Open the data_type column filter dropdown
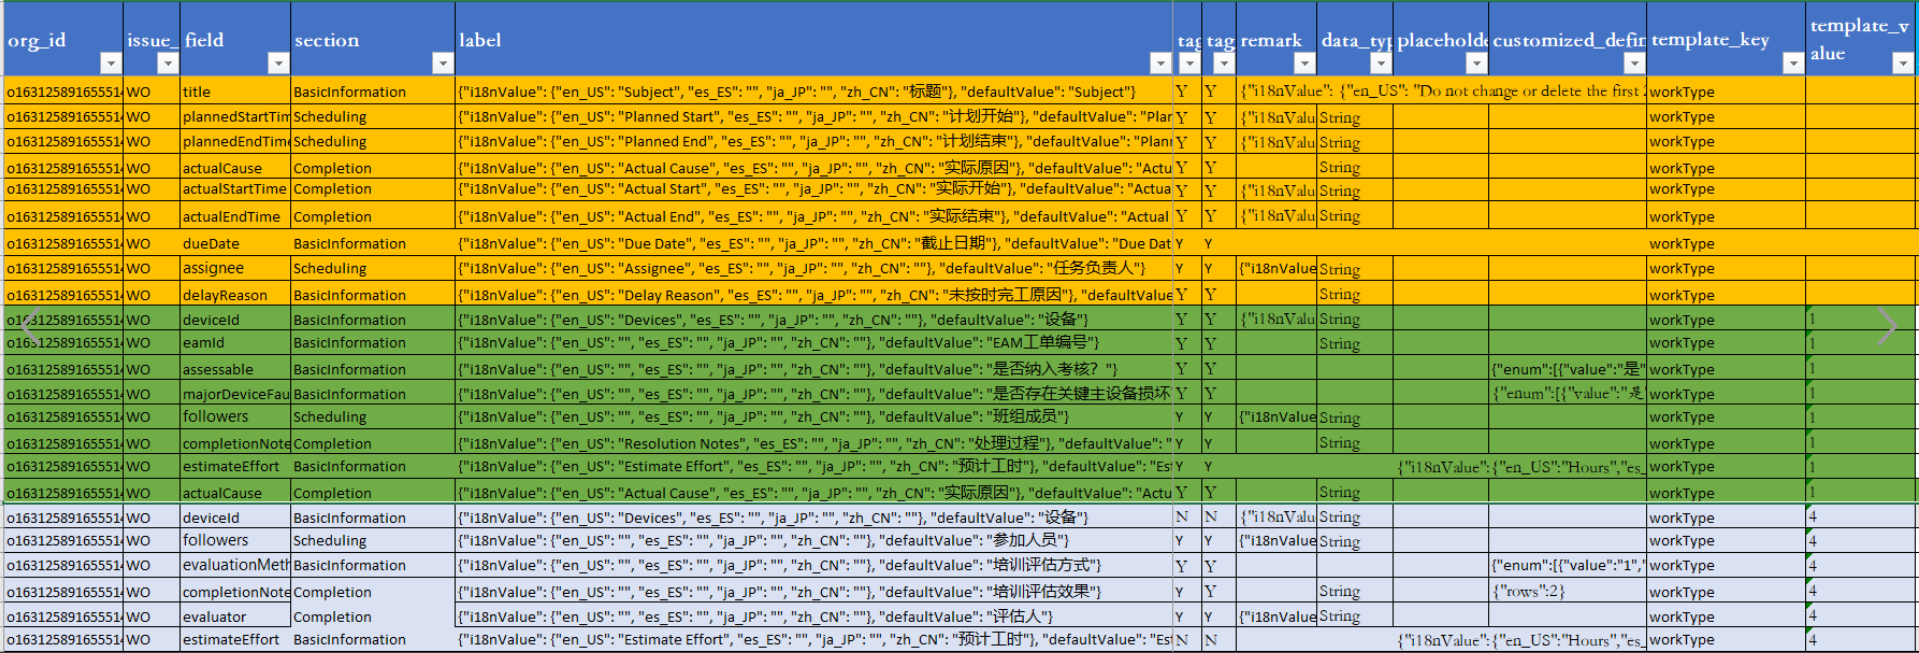 coord(1380,64)
